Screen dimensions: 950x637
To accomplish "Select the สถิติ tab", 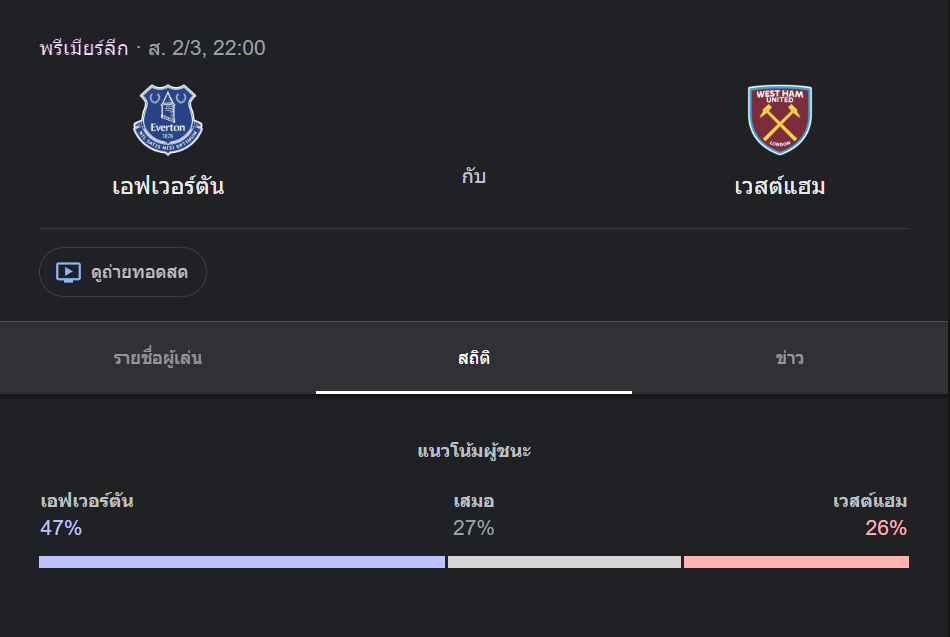I will (x=474, y=358).
